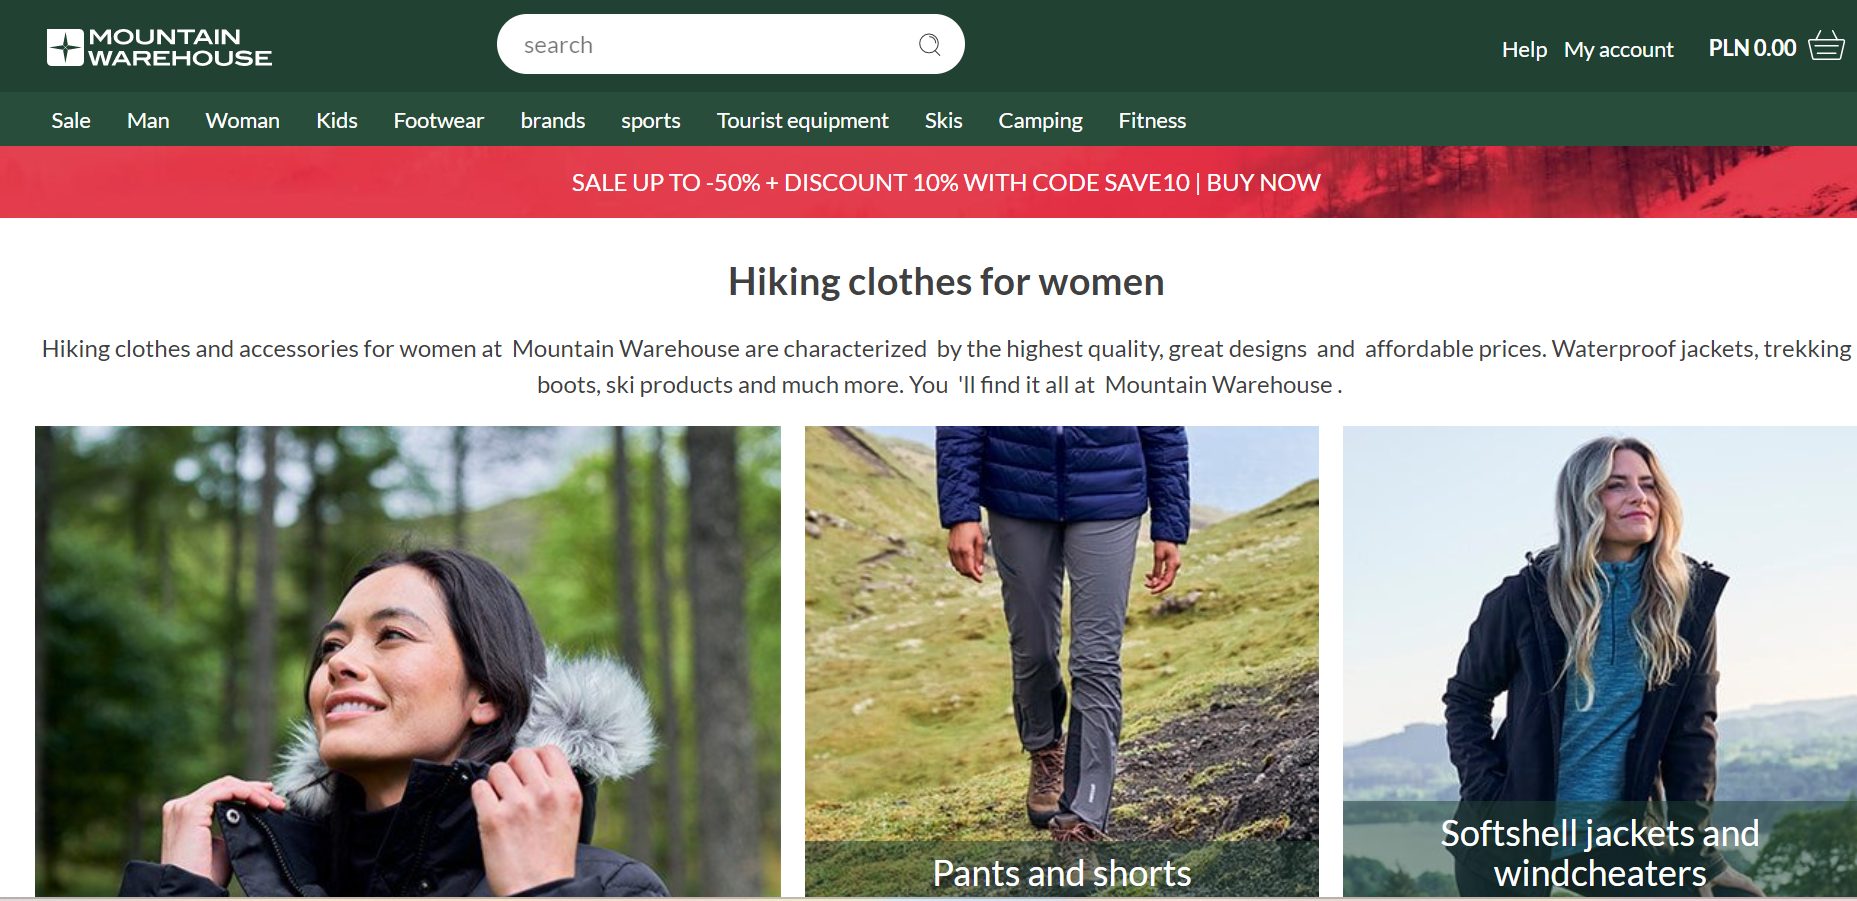Go to Tourist equipment category

tap(802, 121)
